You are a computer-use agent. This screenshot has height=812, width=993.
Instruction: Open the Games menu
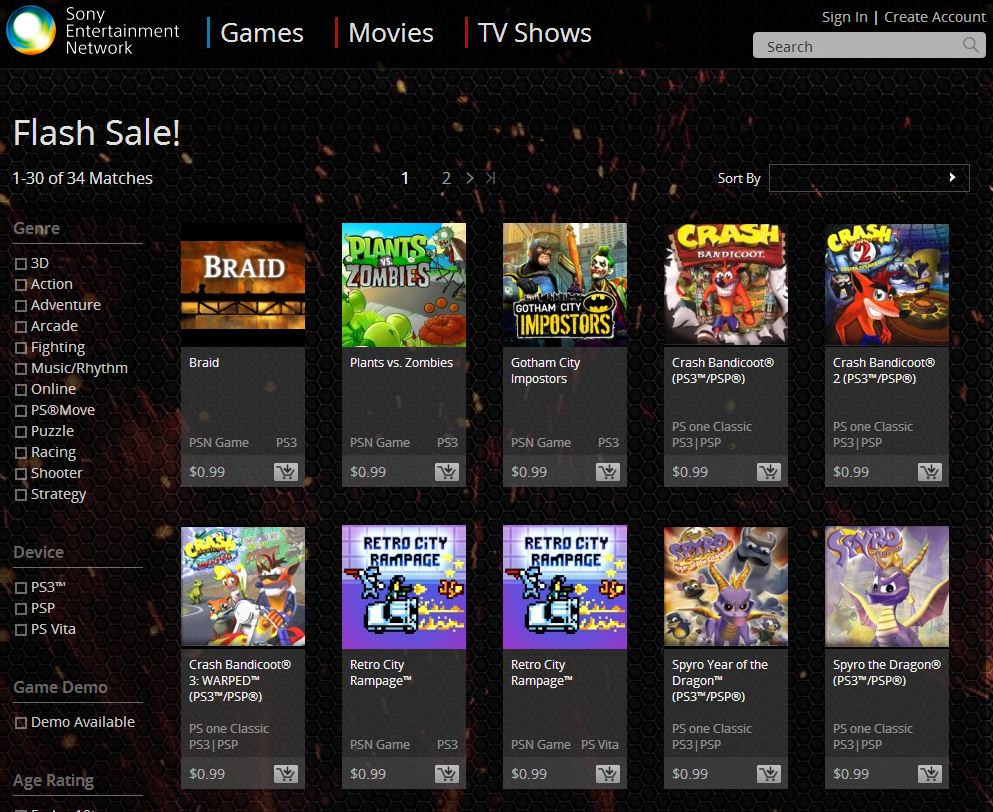pos(262,33)
